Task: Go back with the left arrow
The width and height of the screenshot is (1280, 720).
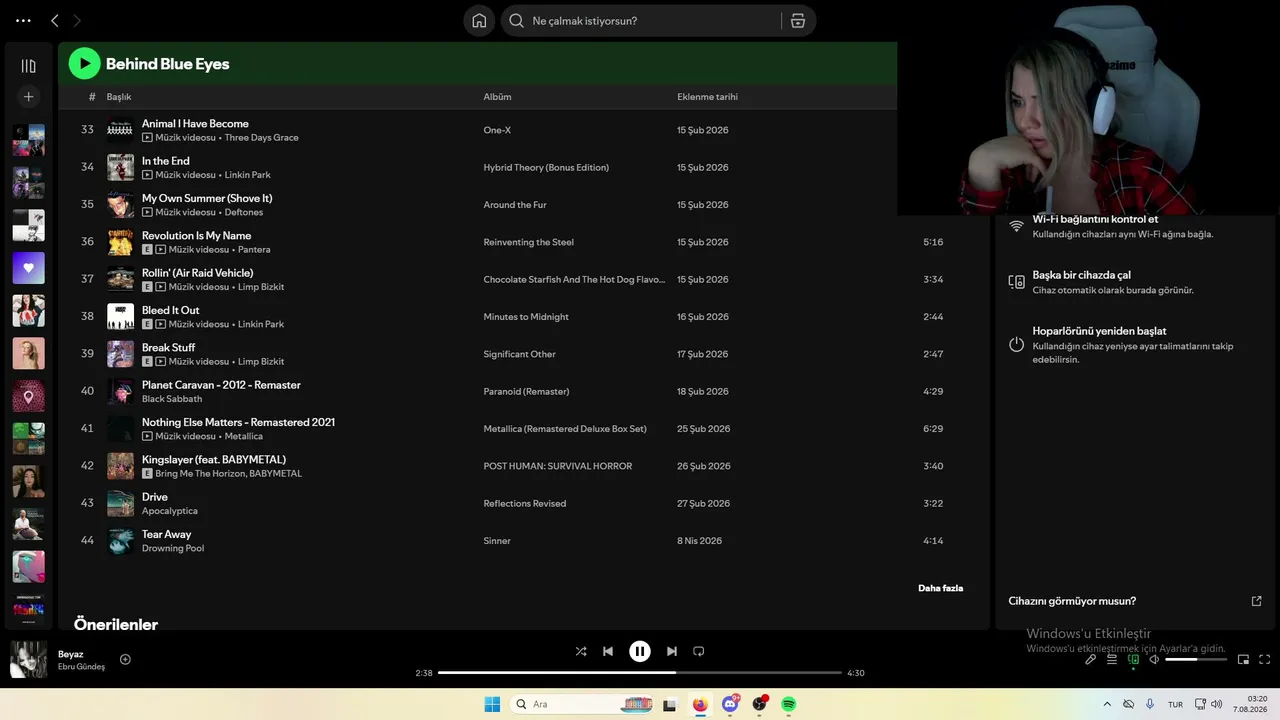Action: (55, 20)
